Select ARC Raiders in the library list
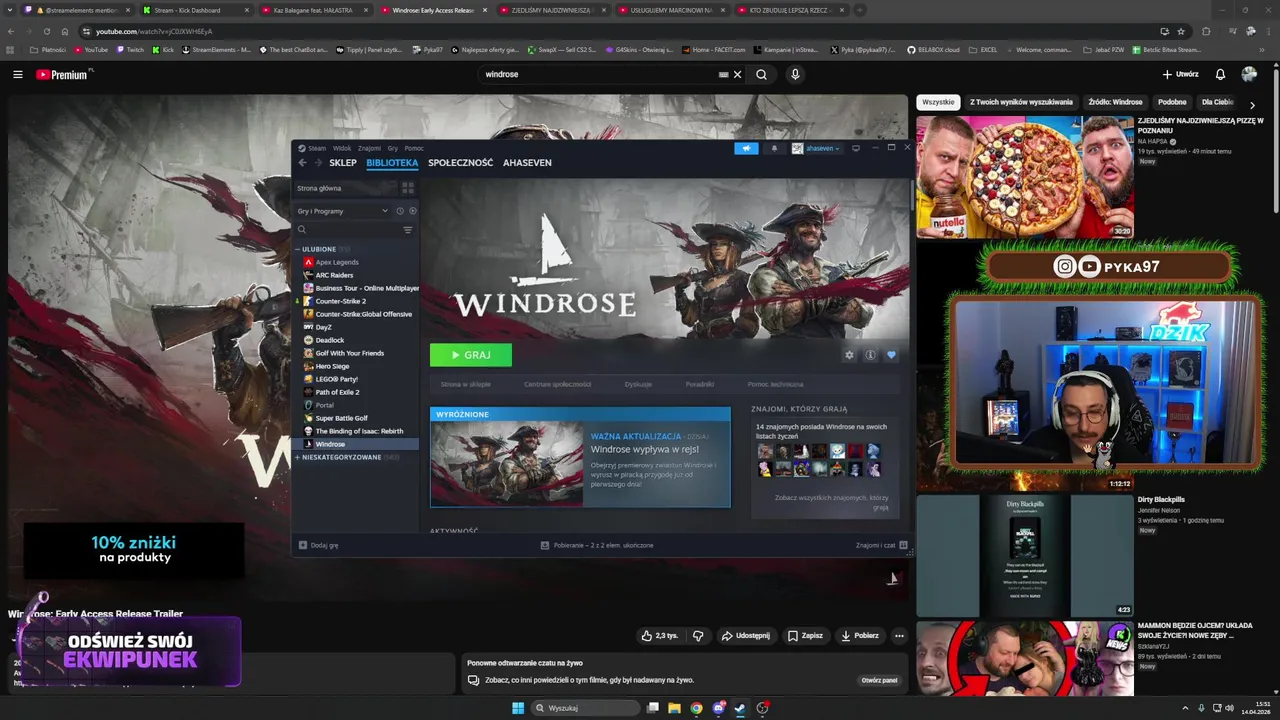 click(x=334, y=275)
